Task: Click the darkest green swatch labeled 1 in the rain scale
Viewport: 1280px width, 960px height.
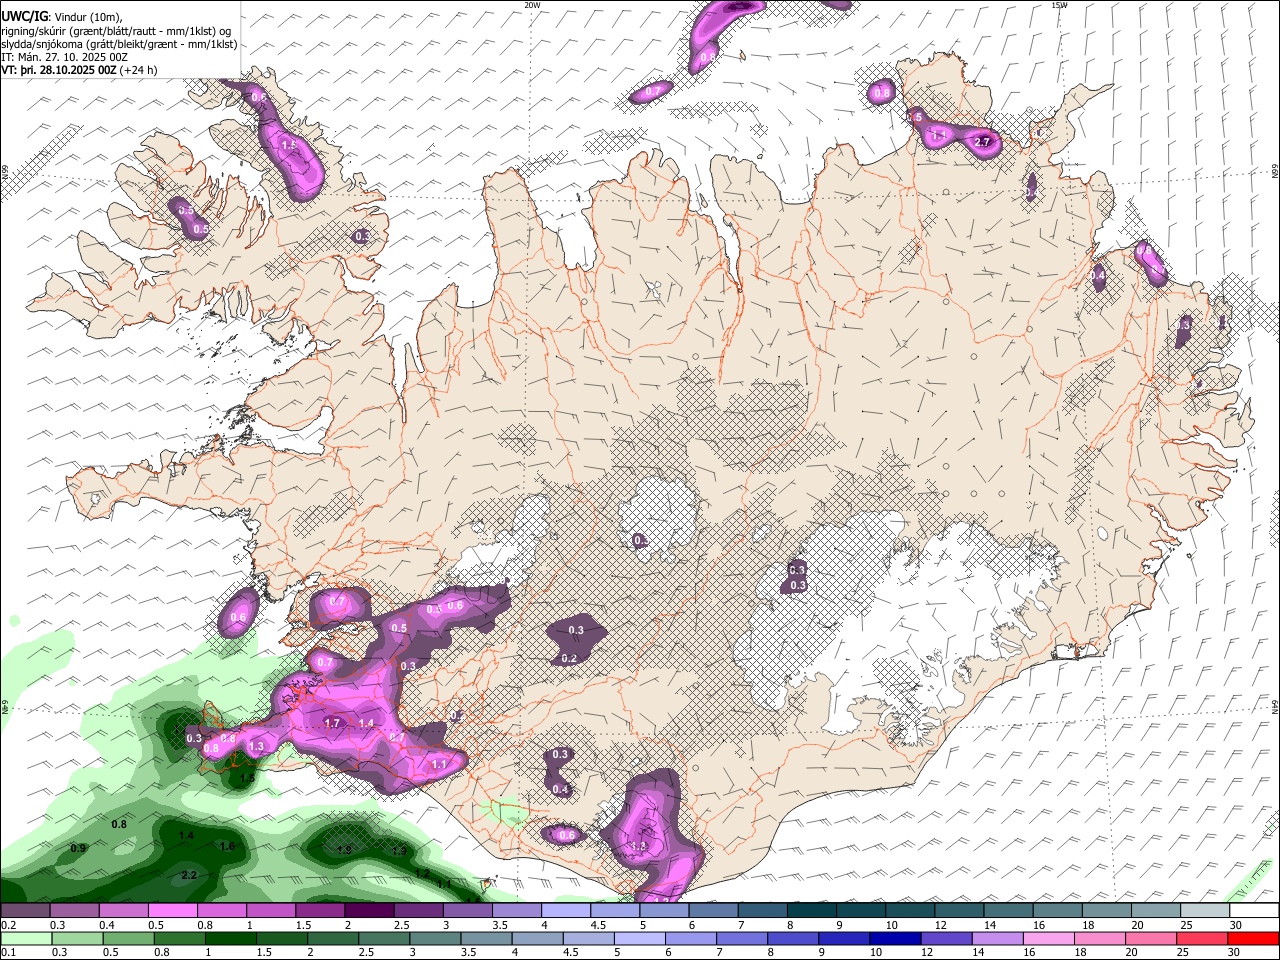Action: pos(231,939)
